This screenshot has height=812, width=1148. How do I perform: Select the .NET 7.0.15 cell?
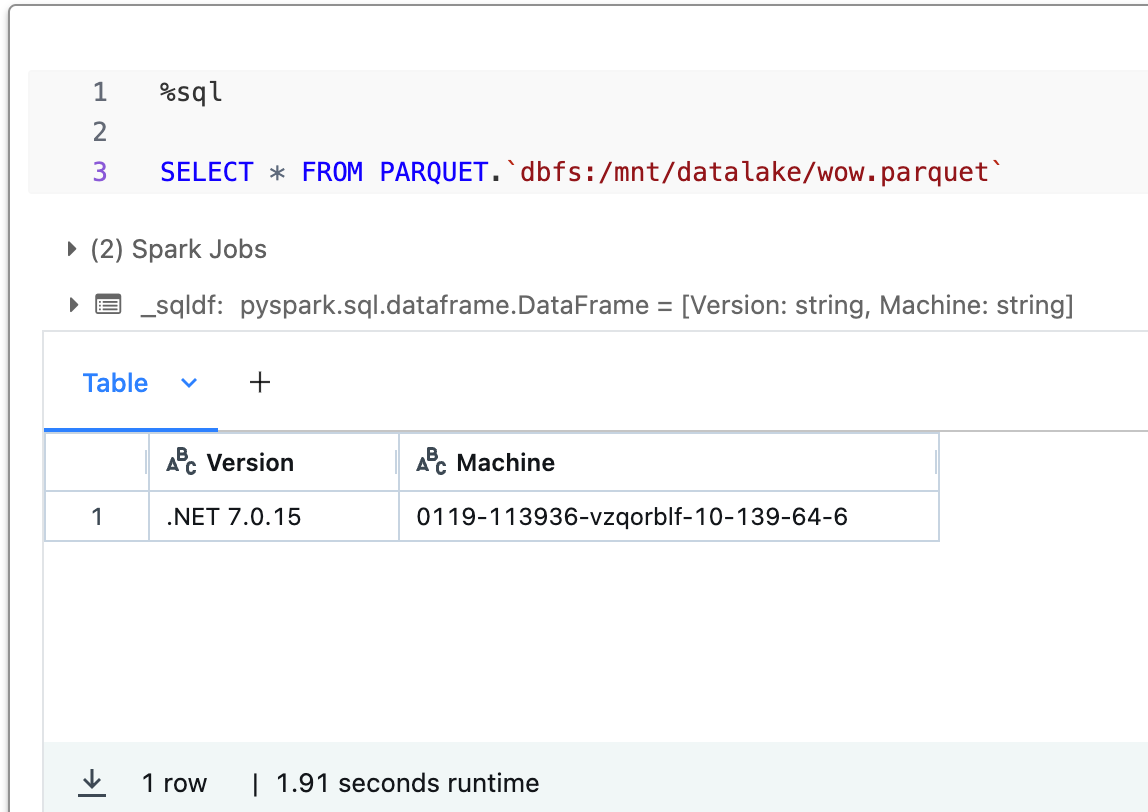(233, 517)
